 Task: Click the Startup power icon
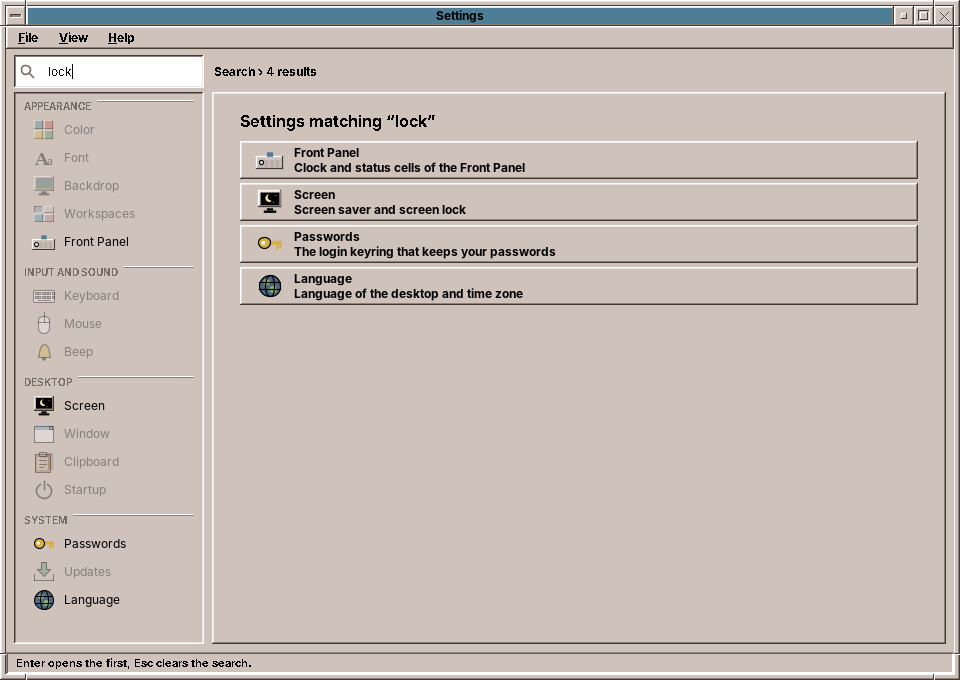pyautogui.click(x=44, y=490)
